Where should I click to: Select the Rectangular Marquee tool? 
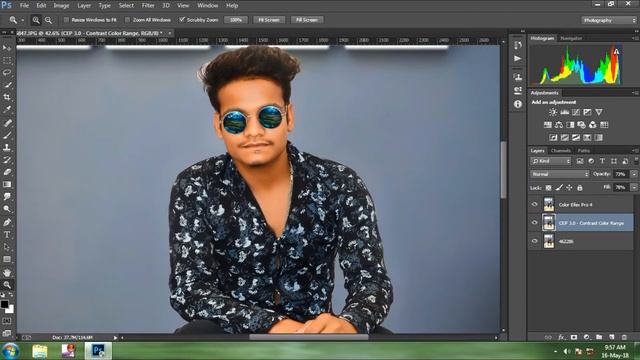point(7,60)
